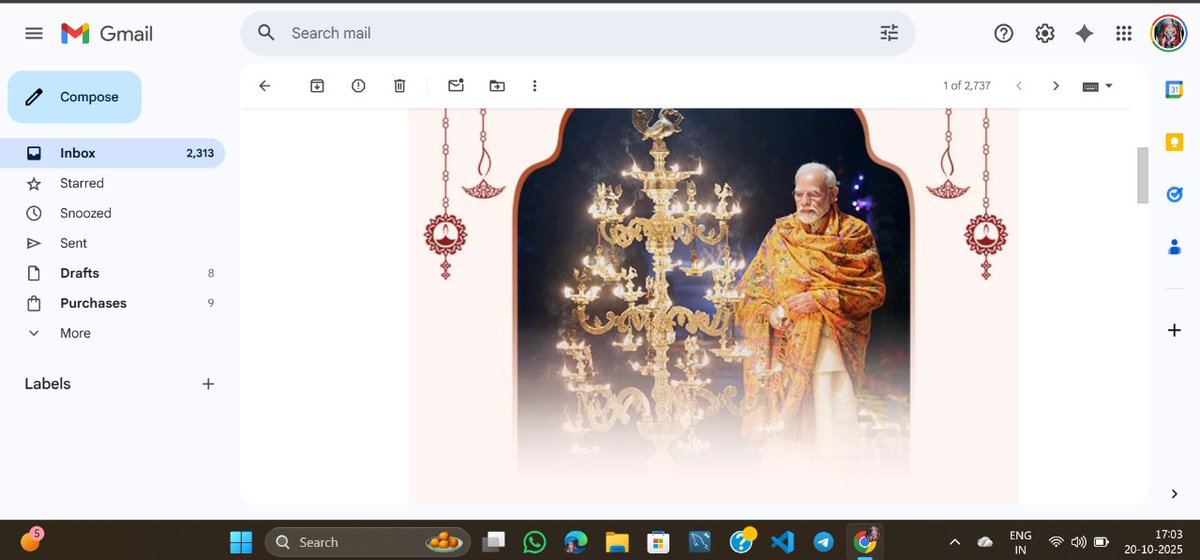1200x560 pixels.
Task: Open the Drafts folder
Action: click(x=112, y=273)
